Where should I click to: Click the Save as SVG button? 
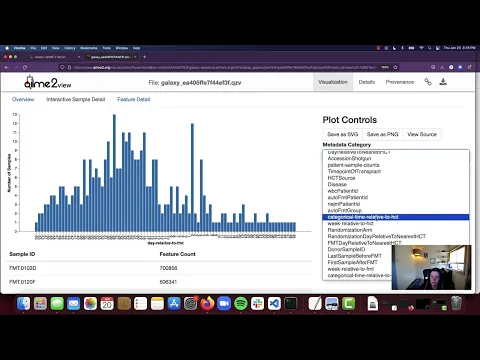(x=343, y=134)
